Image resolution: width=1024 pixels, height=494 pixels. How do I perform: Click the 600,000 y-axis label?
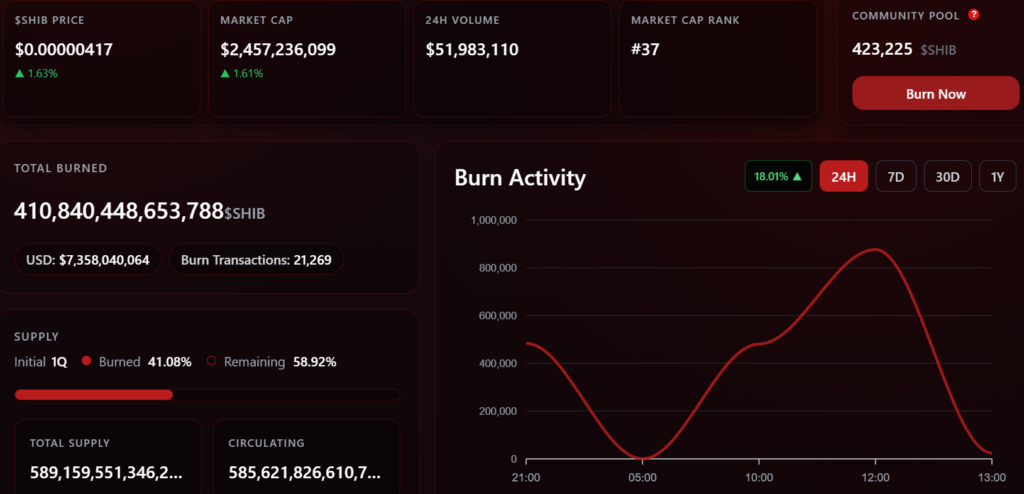pyautogui.click(x=498, y=316)
